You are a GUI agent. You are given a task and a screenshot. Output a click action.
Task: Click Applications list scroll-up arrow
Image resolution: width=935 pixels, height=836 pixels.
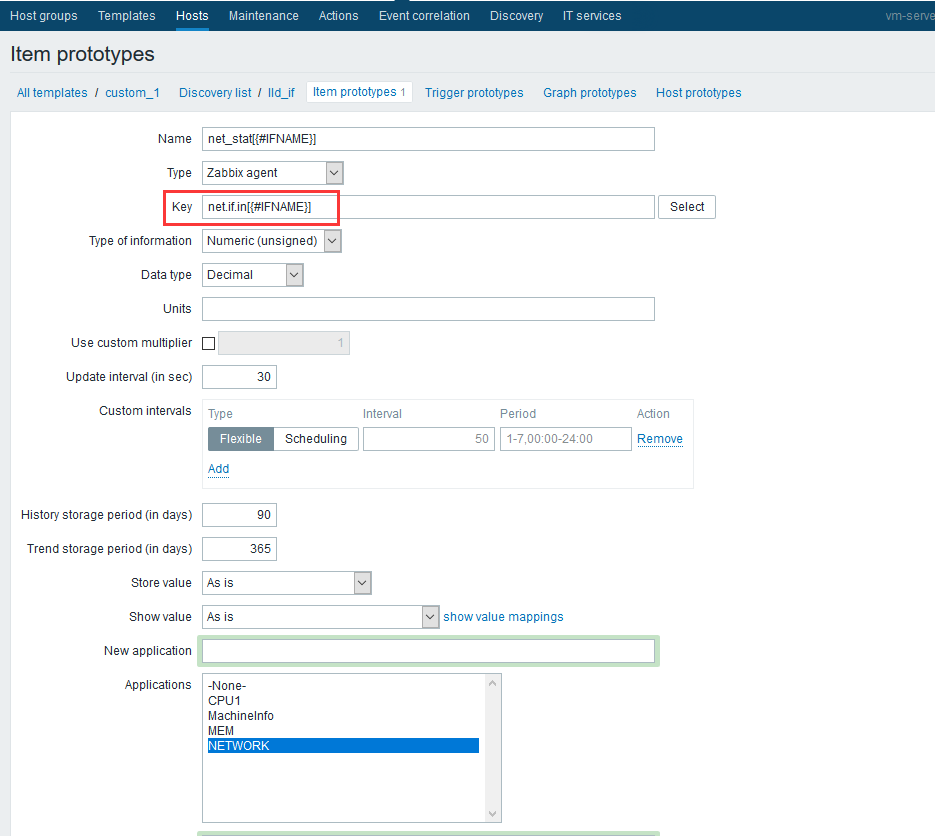click(493, 683)
